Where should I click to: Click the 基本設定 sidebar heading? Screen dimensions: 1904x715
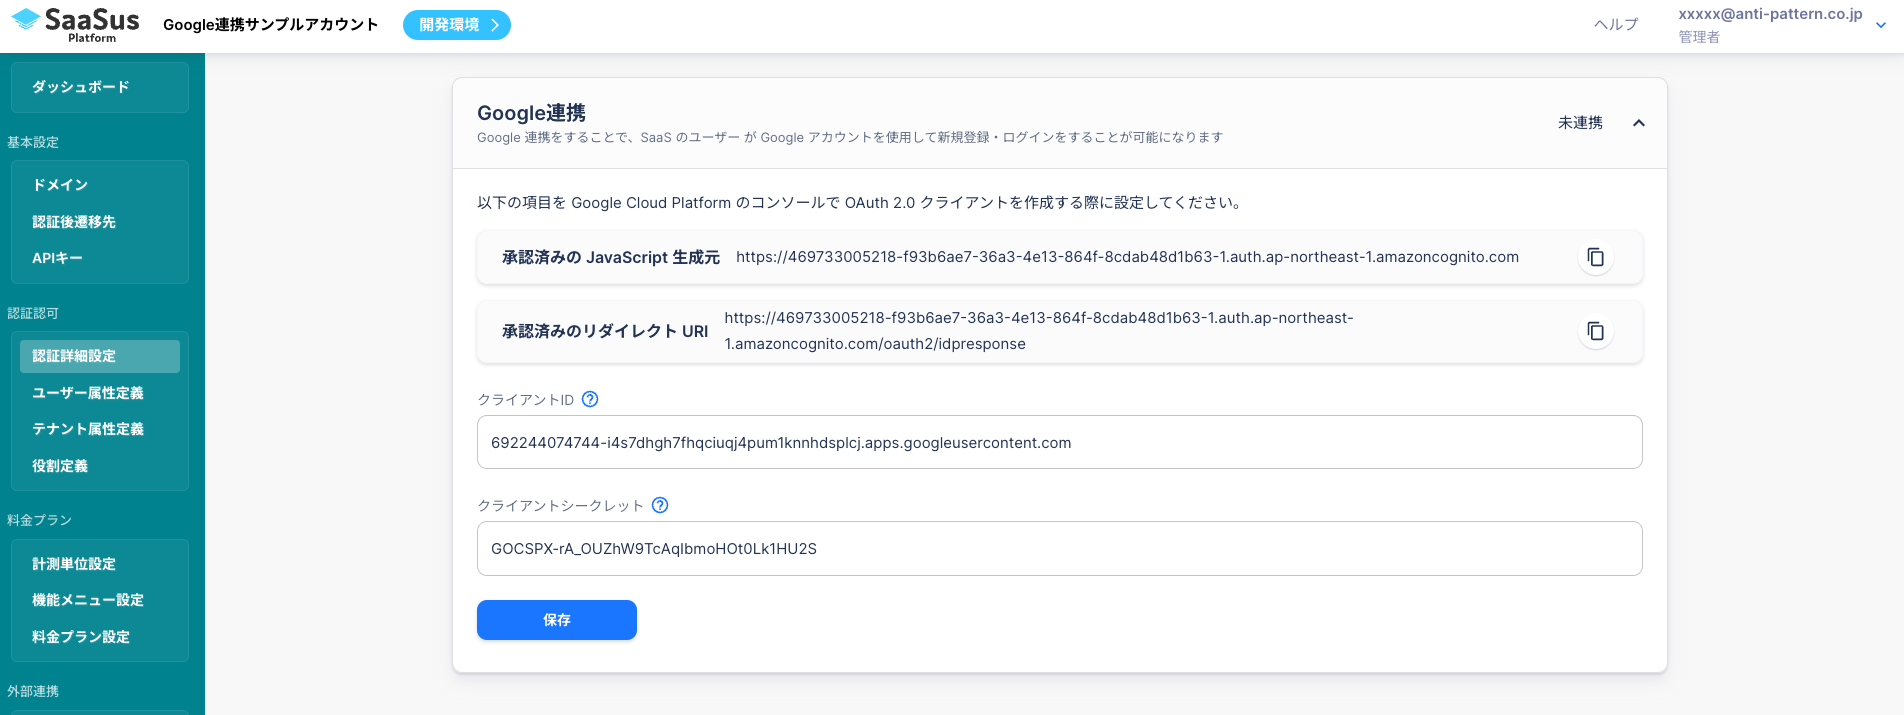click(33, 143)
